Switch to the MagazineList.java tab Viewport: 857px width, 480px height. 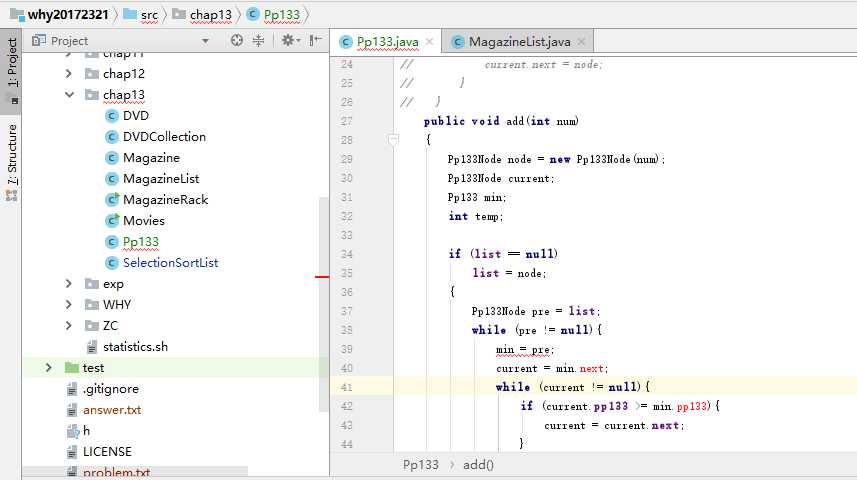pyautogui.click(x=518, y=42)
